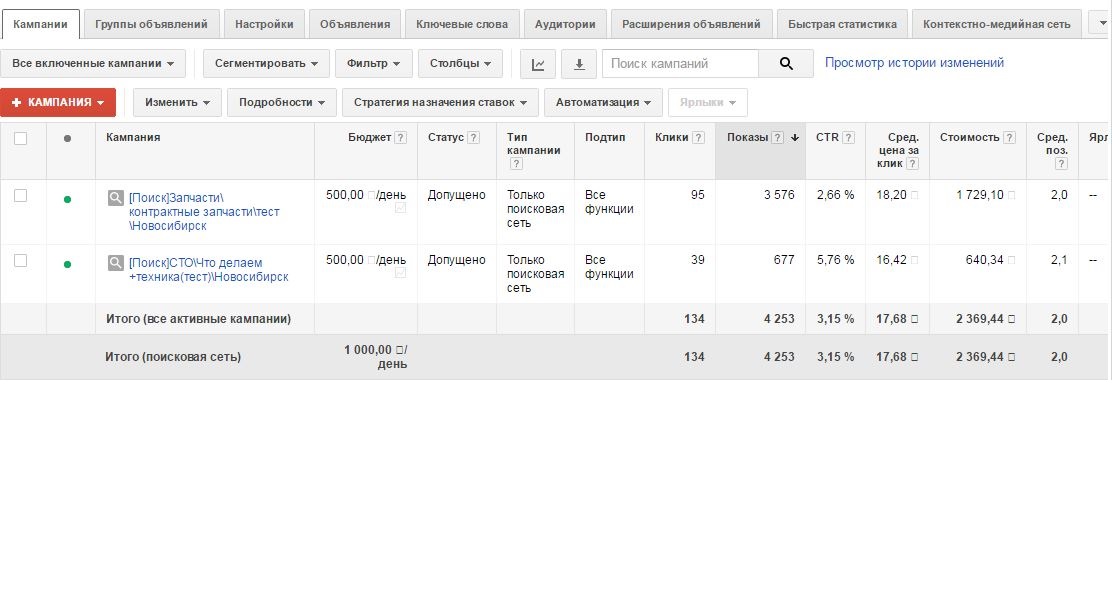Click the help icon next to CTR
1112x607 pixels.
pos(848,138)
